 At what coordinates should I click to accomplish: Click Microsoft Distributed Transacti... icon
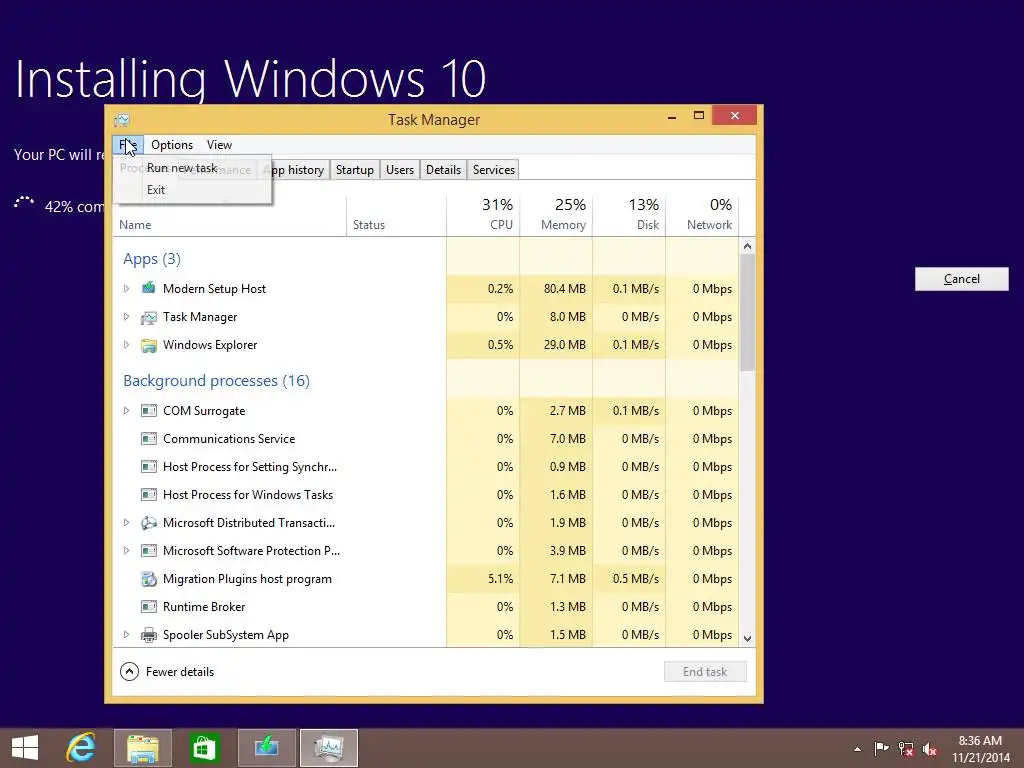point(149,522)
